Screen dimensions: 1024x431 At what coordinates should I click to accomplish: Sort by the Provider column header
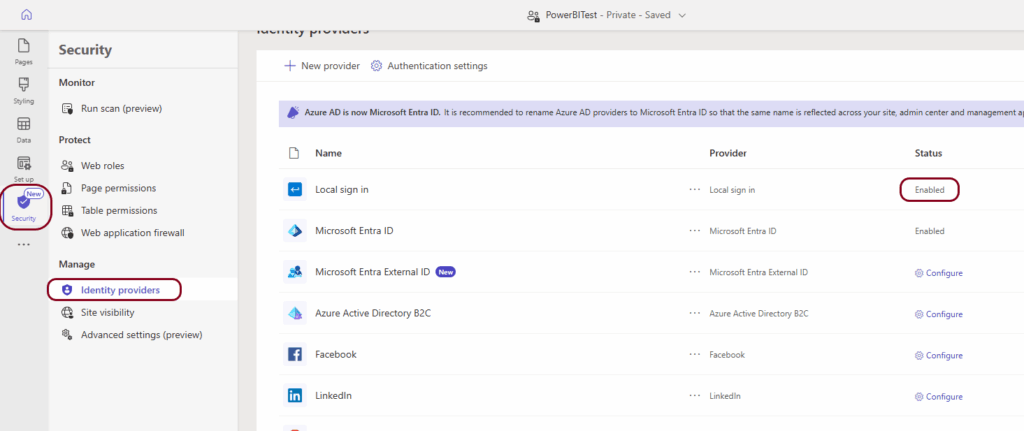coord(728,153)
